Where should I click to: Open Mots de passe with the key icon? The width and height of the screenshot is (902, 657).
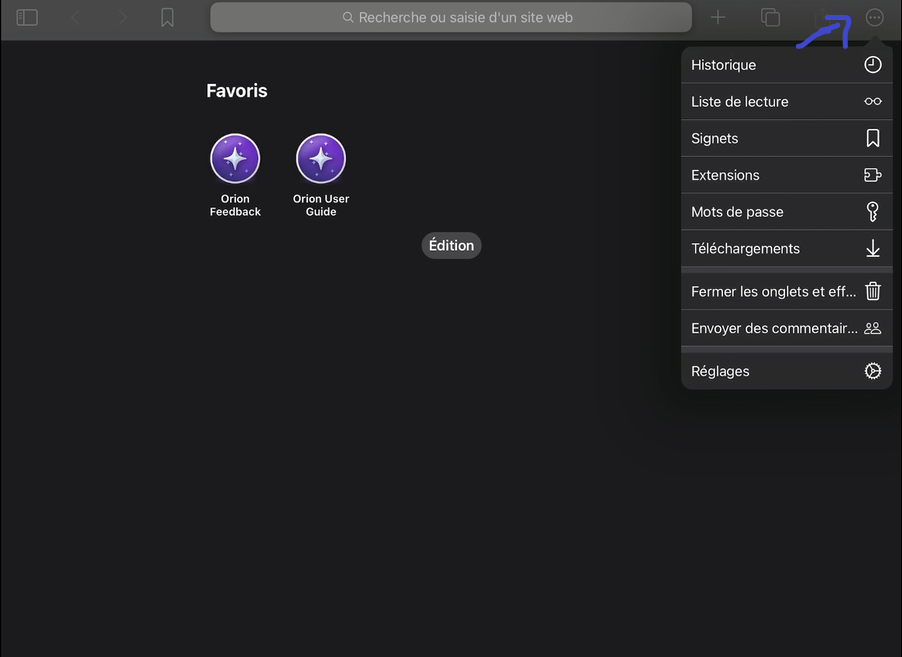point(786,212)
